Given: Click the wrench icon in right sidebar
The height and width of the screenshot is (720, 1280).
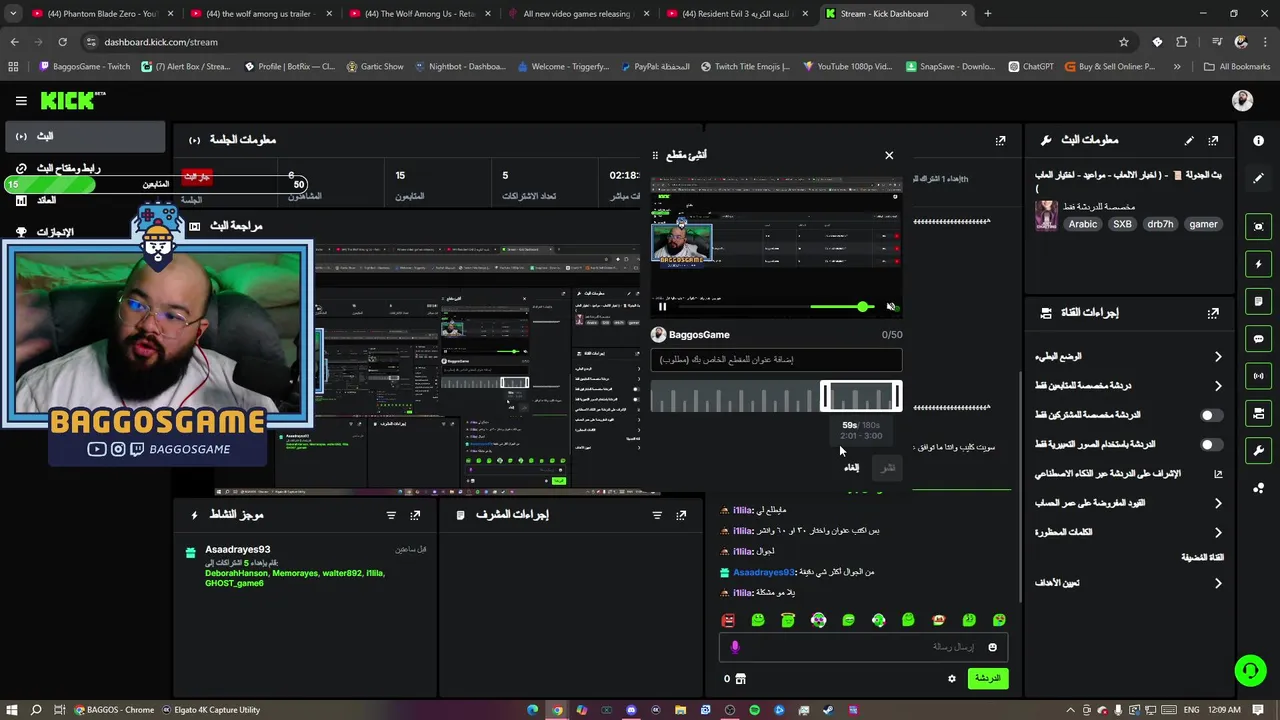Looking at the screenshot, I should point(1258,450).
